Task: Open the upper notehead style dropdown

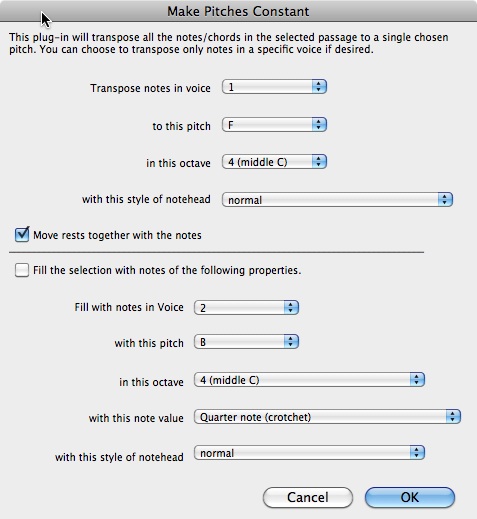Action: [x=337, y=200]
